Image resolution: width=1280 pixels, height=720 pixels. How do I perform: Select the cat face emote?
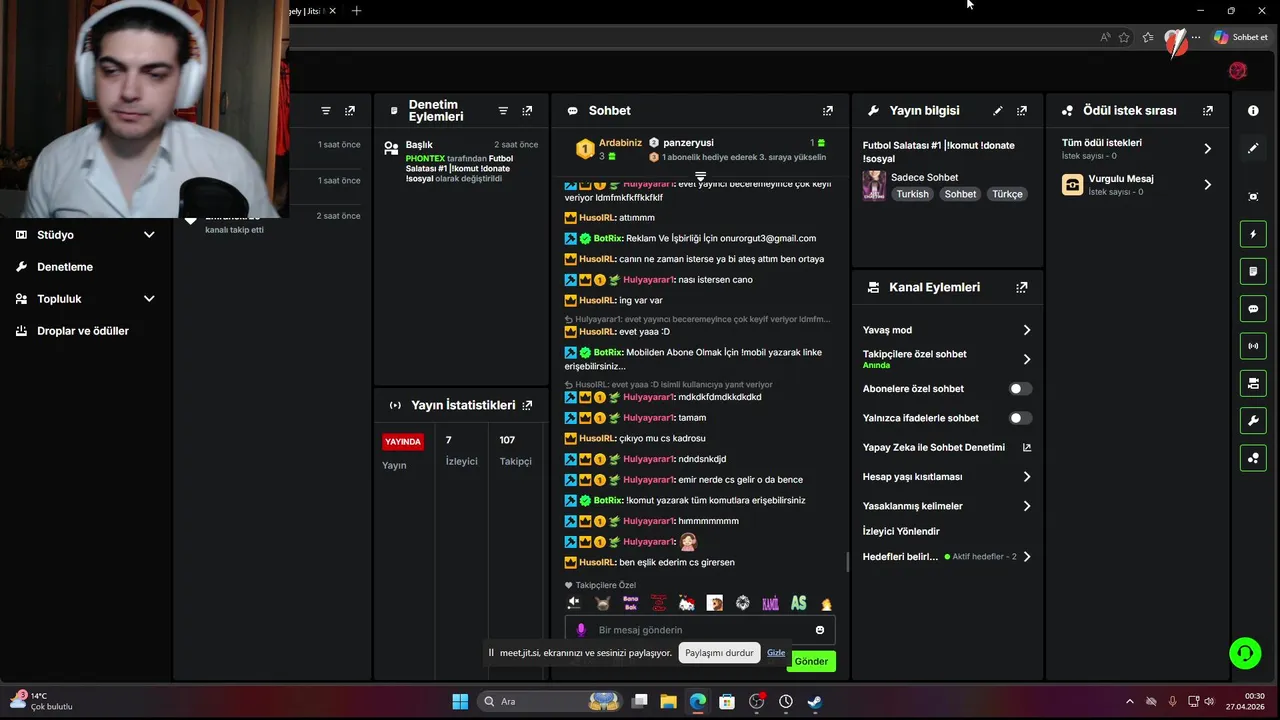click(602, 603)
